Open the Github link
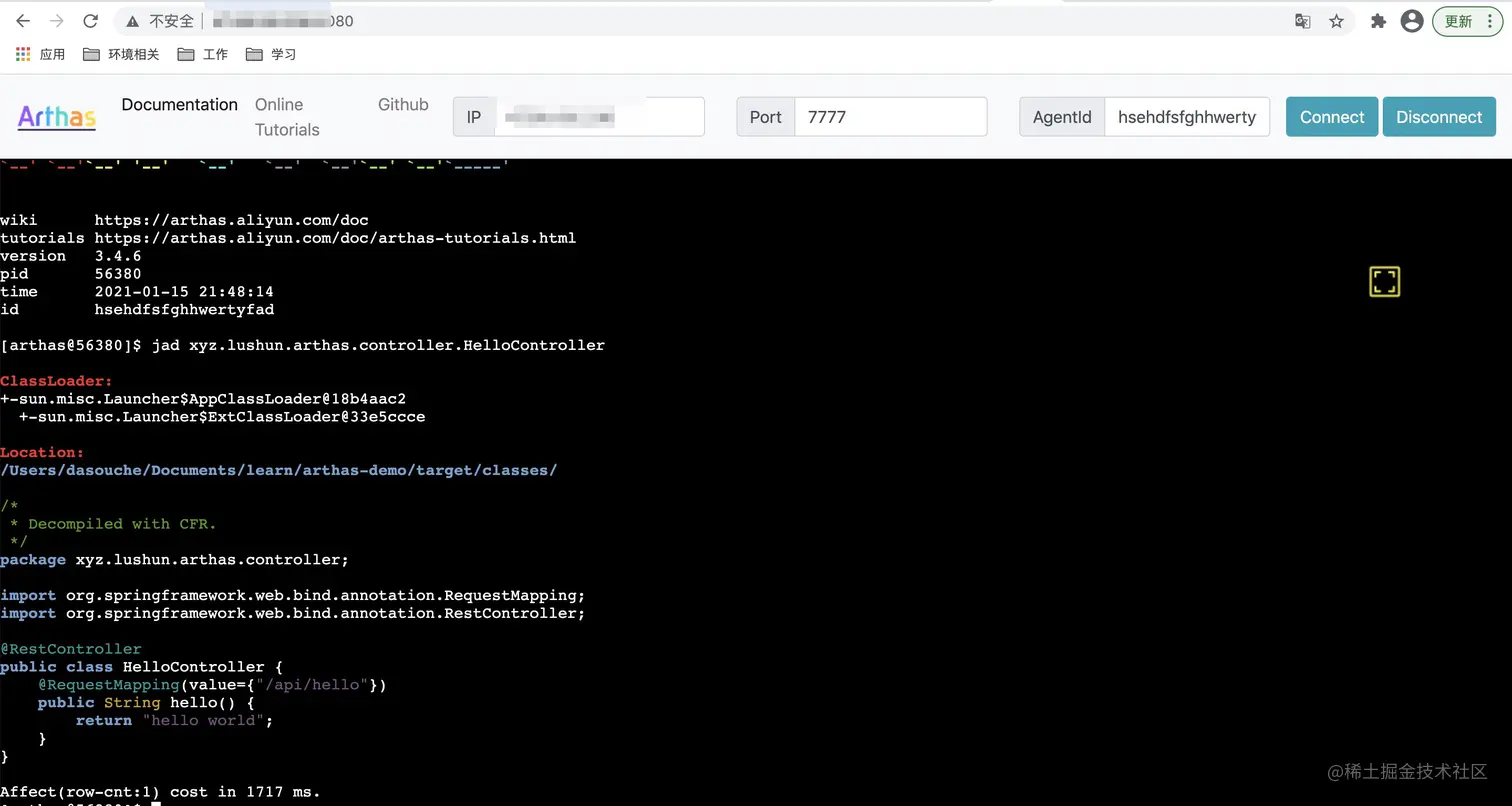Screen dimensions: 1512x806 coord(403,104)
